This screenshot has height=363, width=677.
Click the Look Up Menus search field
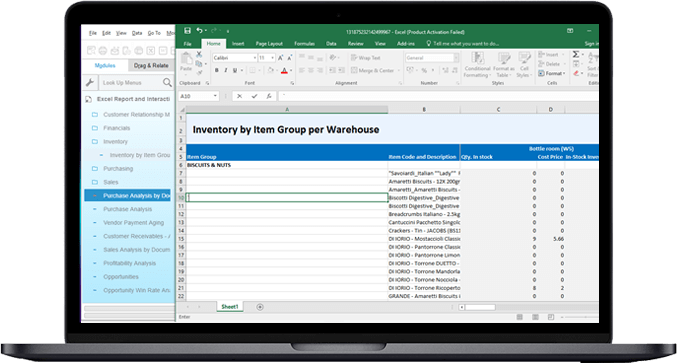coord(131,82)
